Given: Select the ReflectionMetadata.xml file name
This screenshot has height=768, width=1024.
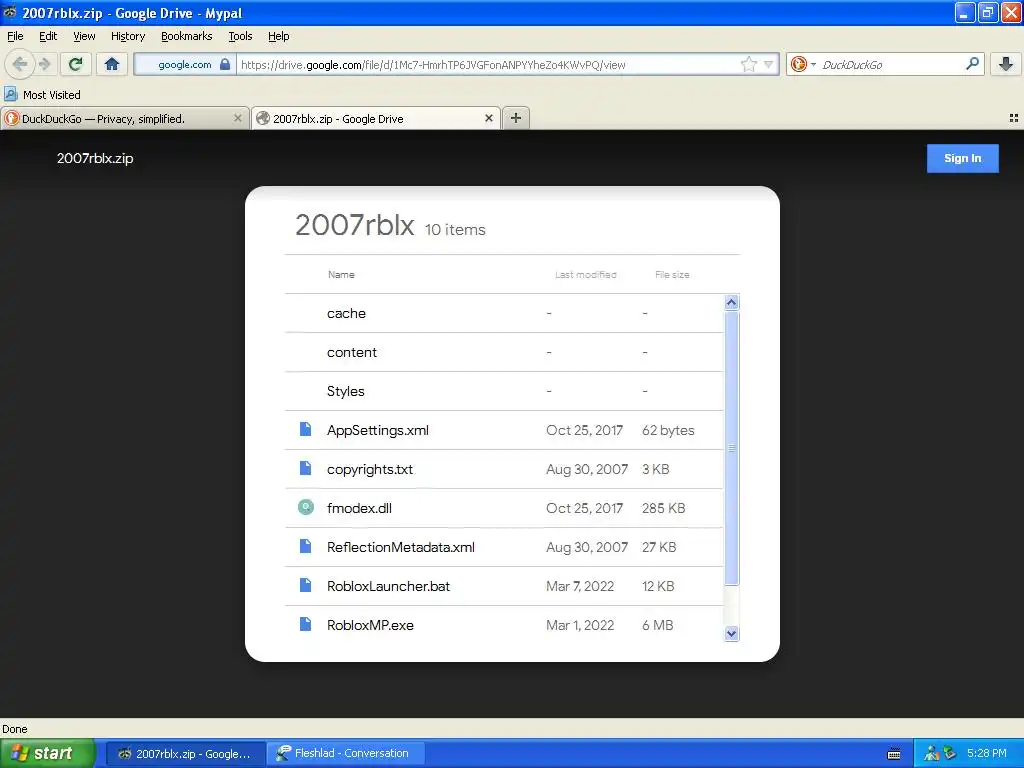Looking at the screenshot, I should [x=400, y=547].
